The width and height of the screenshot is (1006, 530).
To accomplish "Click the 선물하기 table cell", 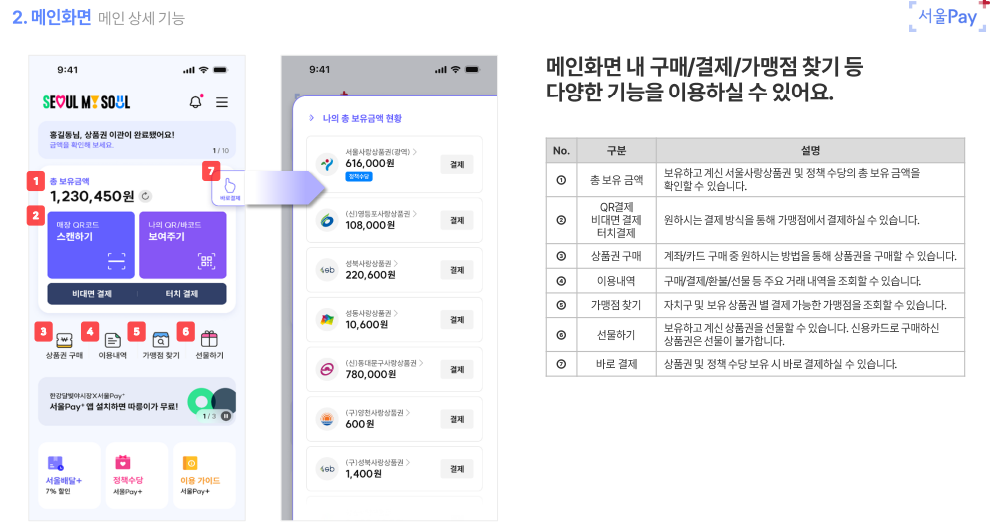I will [x=616, y=334].
